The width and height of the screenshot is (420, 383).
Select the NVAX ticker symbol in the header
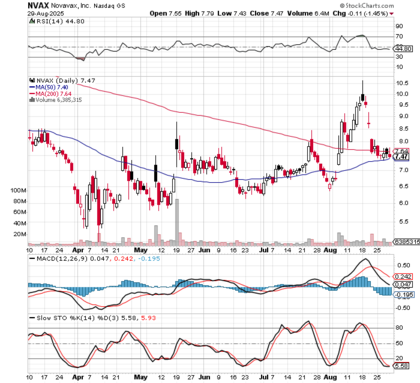pyautogui.click(x=38, y=5)
